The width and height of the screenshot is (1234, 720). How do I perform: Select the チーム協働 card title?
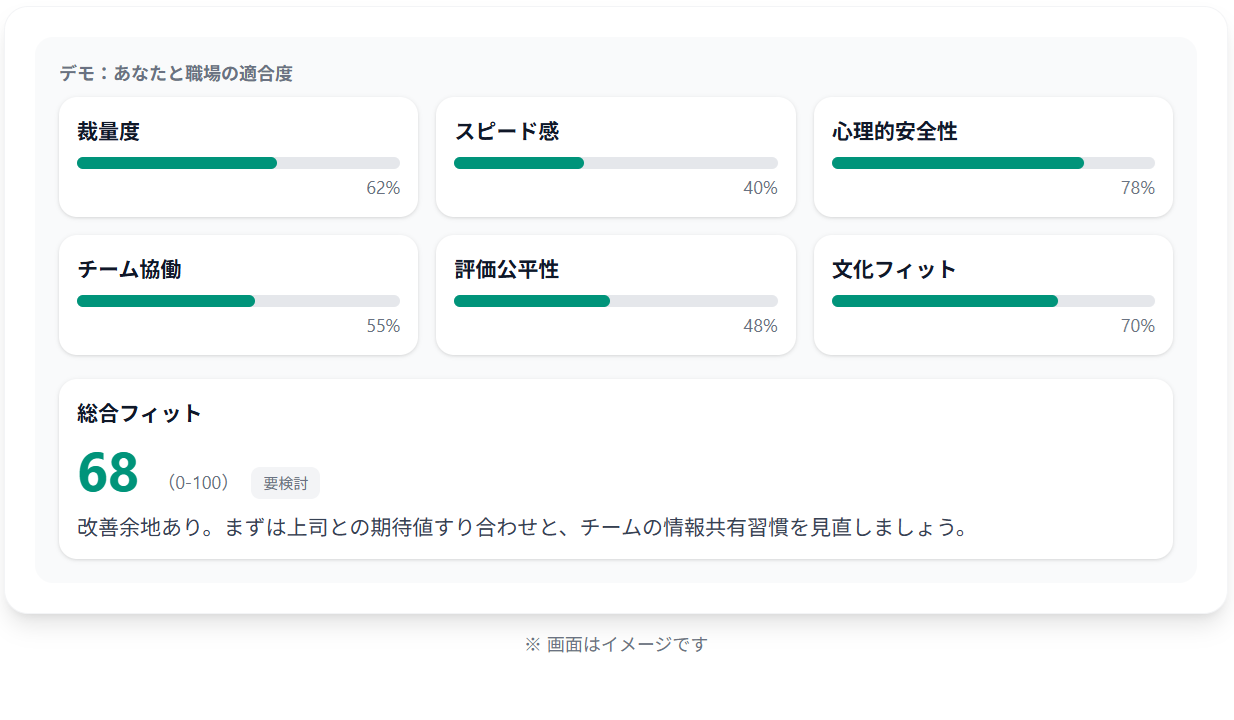(129, 269)
